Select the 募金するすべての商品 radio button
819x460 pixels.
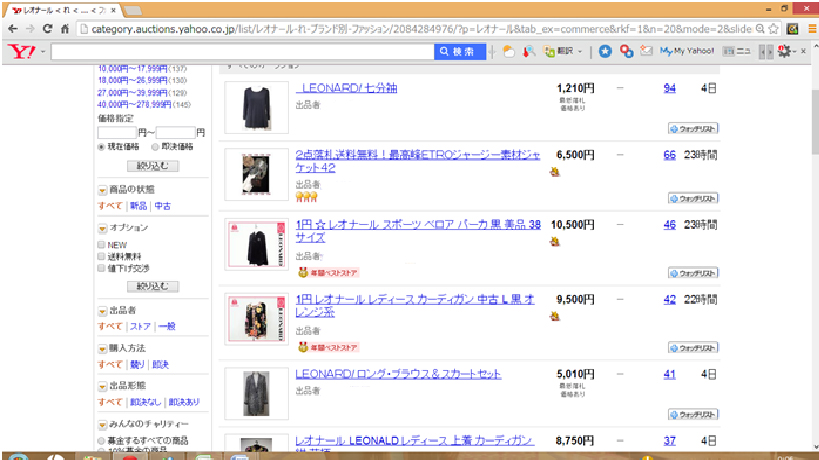(101, 441)
